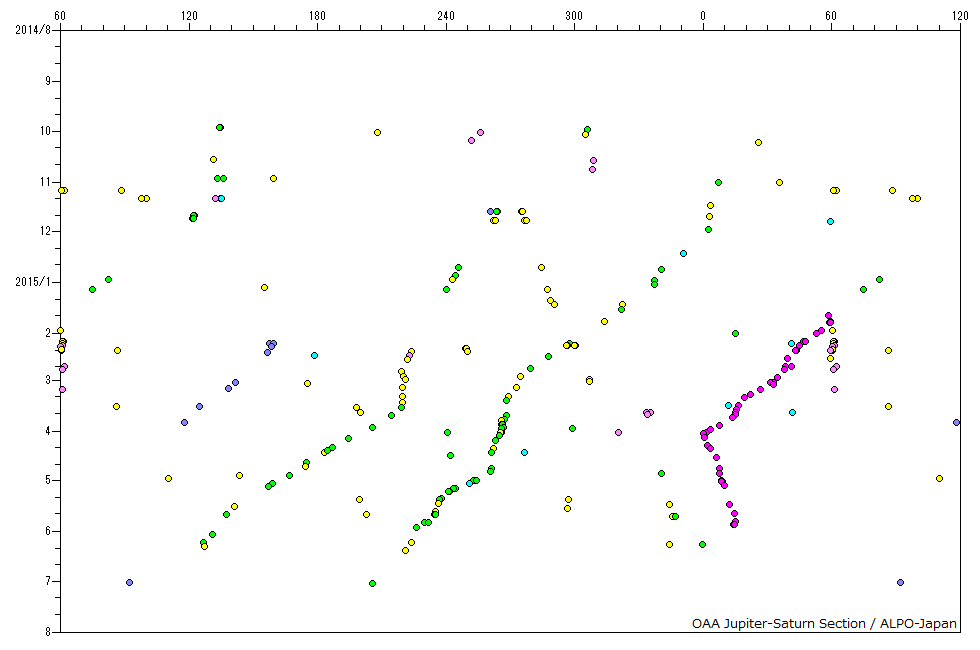This screenshot has height=650, width=980.
Task: Click the y-axis month label 12
Action: point(46,231)
